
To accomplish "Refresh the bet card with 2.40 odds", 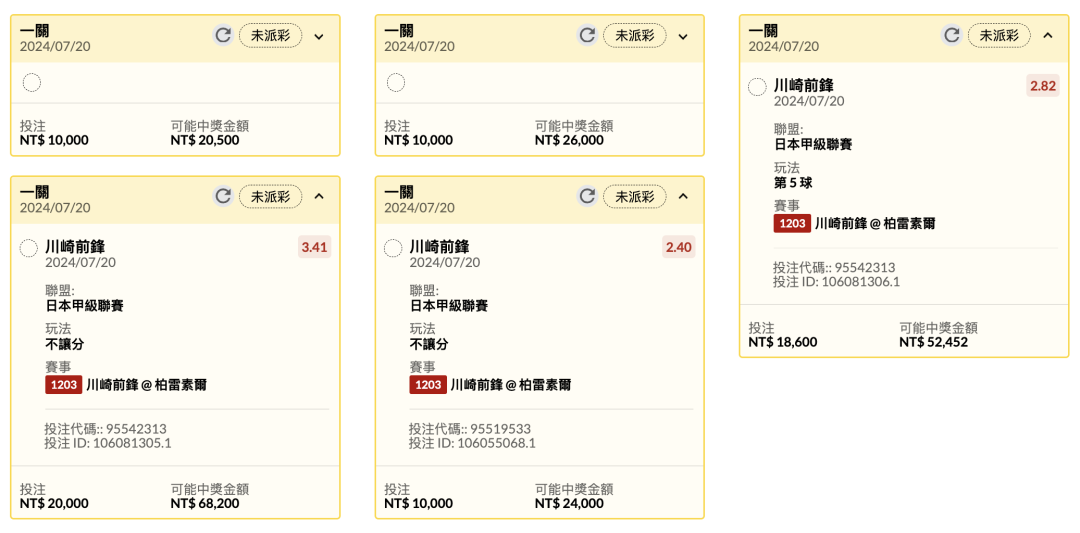I will coord(588,197).
